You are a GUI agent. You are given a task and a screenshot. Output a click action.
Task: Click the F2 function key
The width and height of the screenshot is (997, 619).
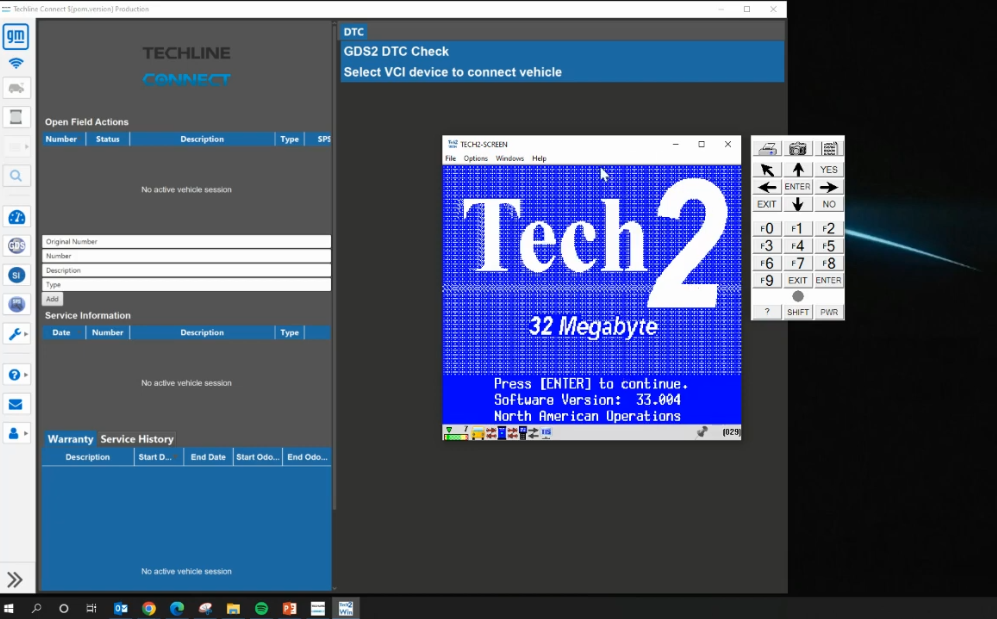click(829, 229)
